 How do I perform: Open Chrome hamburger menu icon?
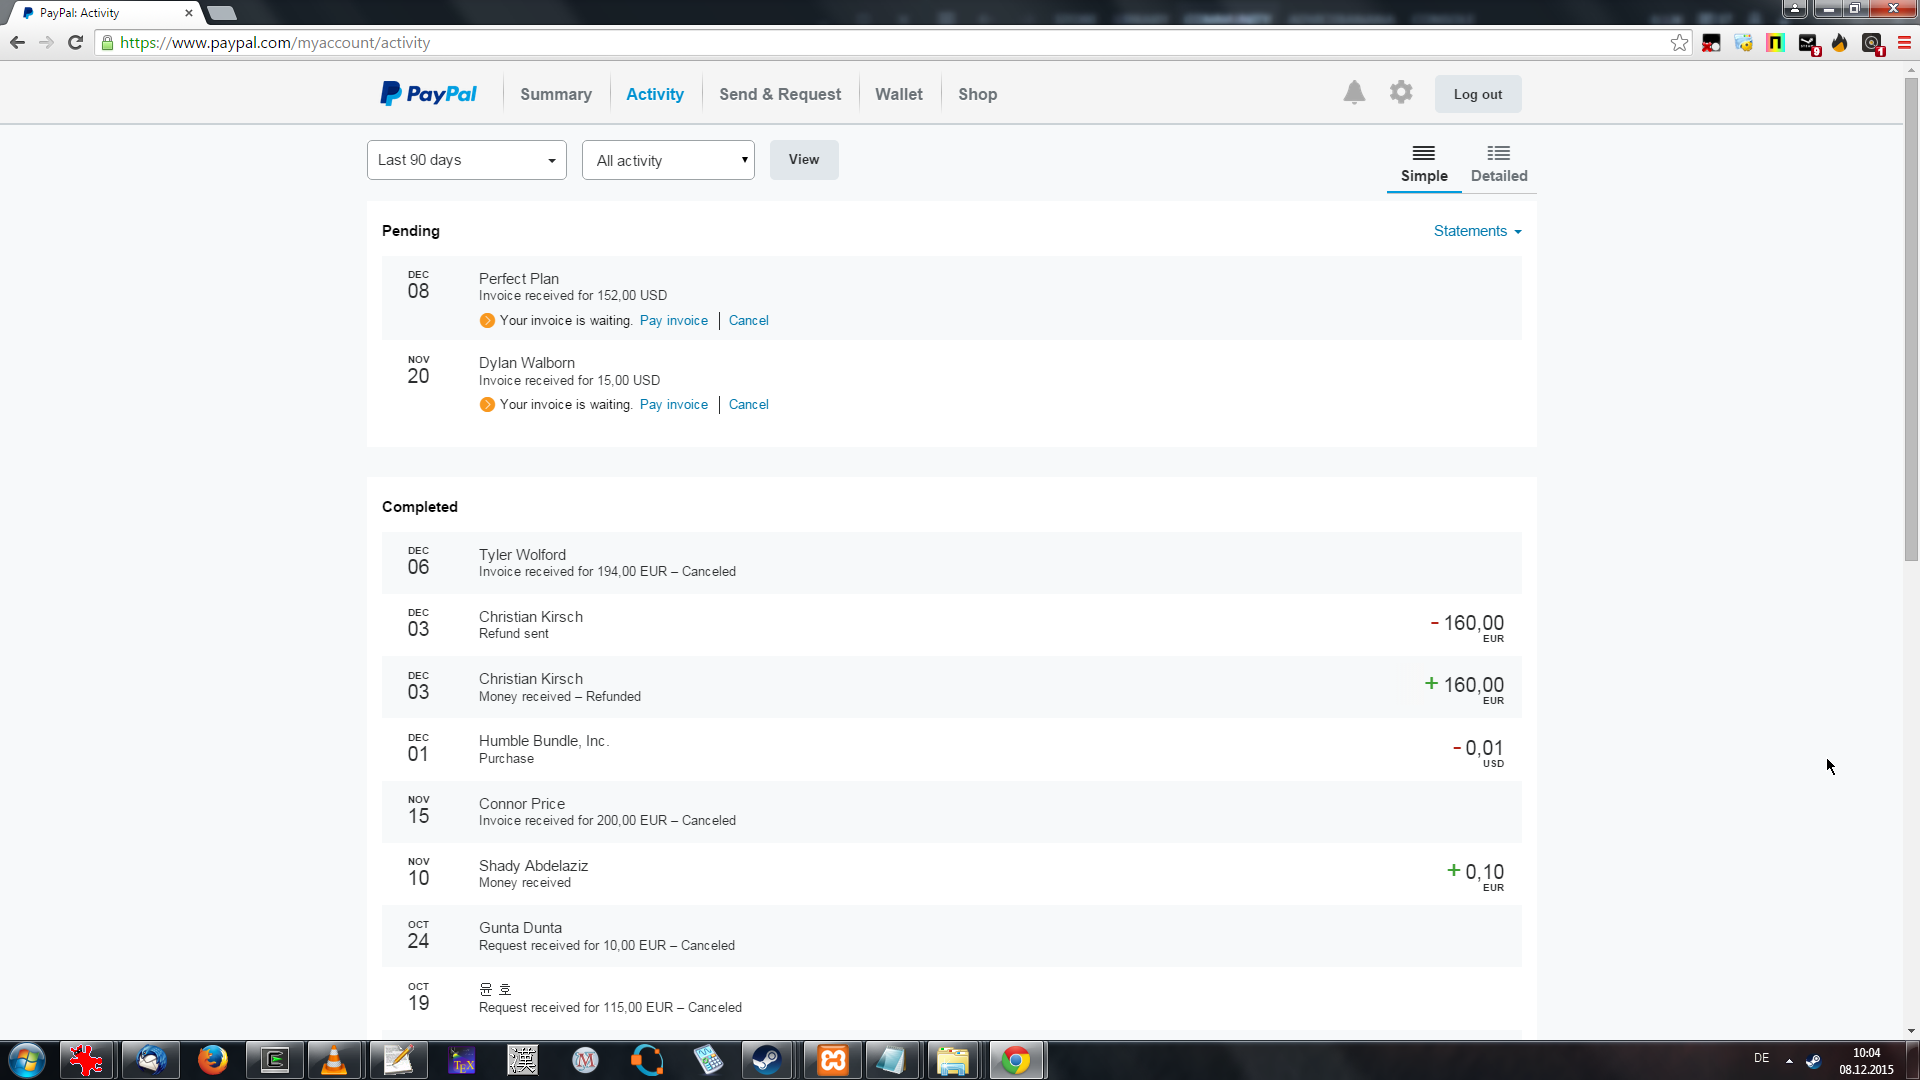coord(1904,43)
